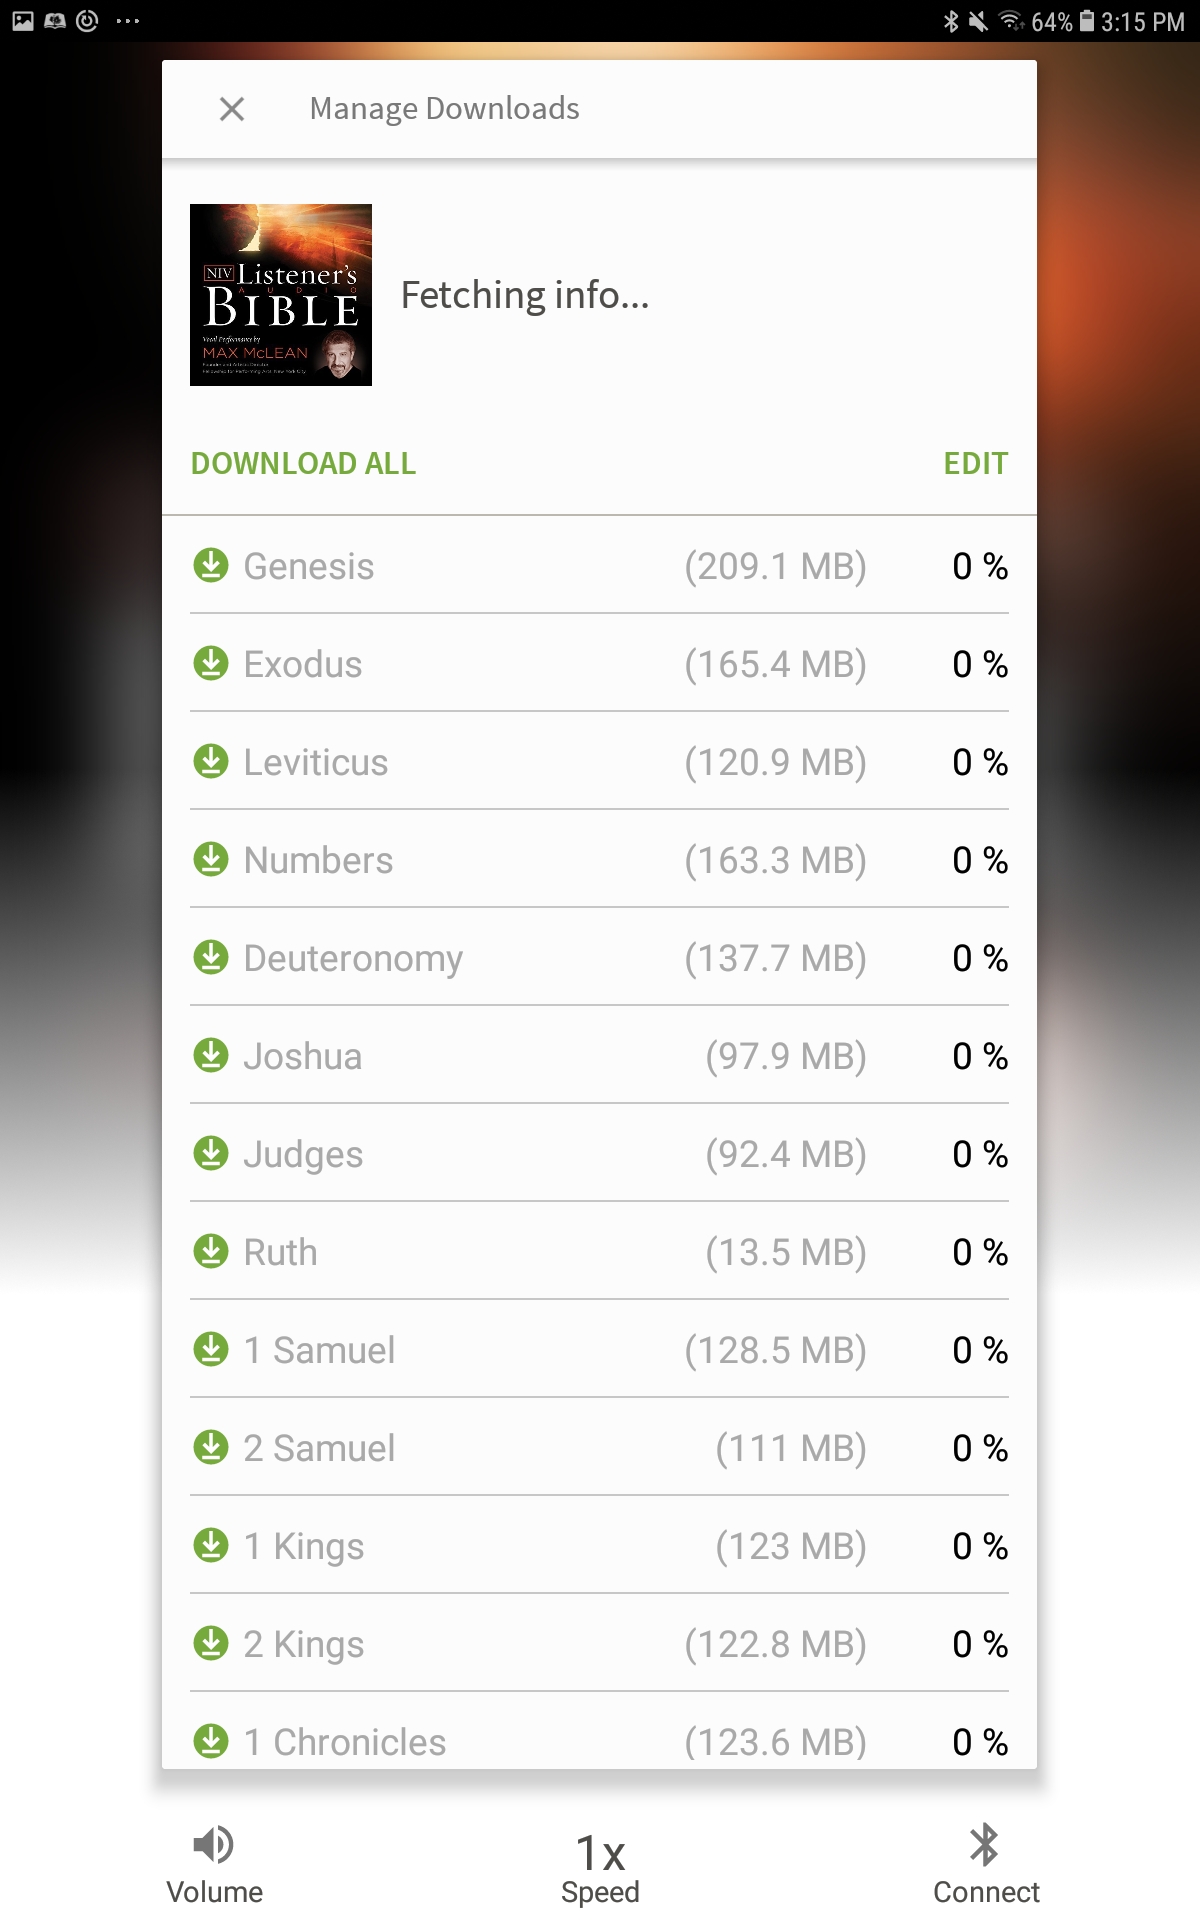Tap the Leviticus download arrow icon

211,761
